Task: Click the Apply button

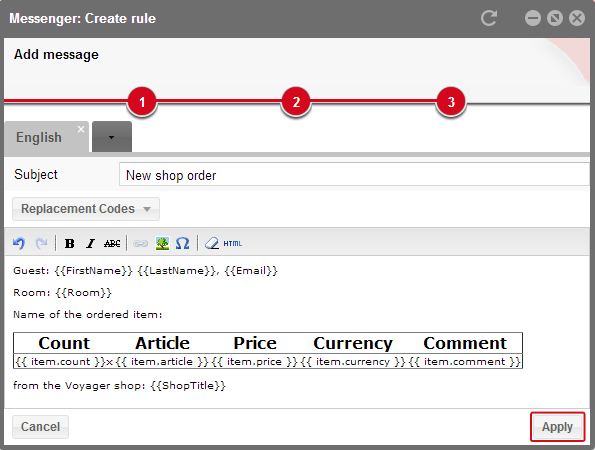Action: (x=557, y=427)
